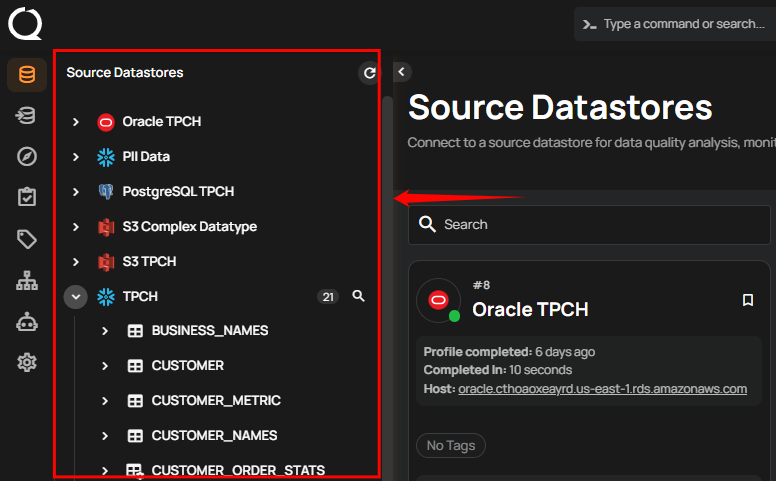Open the CUSTOMER_NAMES table

214,435
